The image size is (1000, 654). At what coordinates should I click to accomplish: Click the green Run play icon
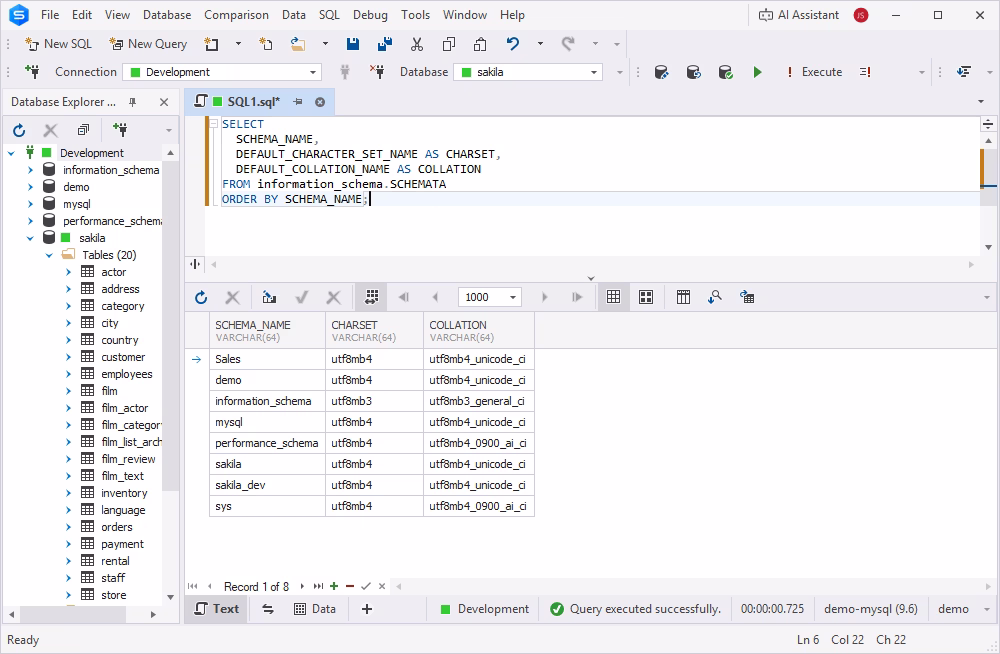pos(757,72)
